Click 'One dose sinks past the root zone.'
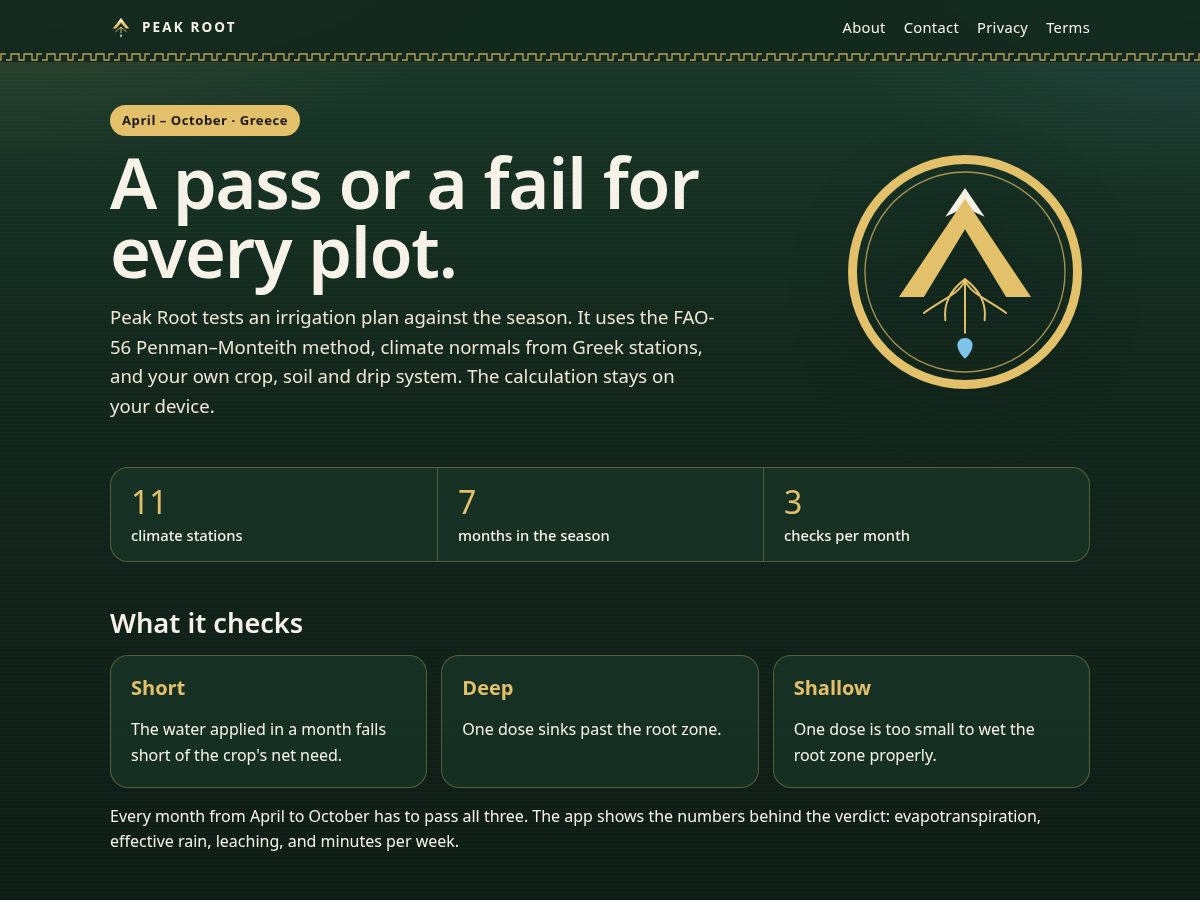This screenshot has width=1200, height=900. point(592,730)
